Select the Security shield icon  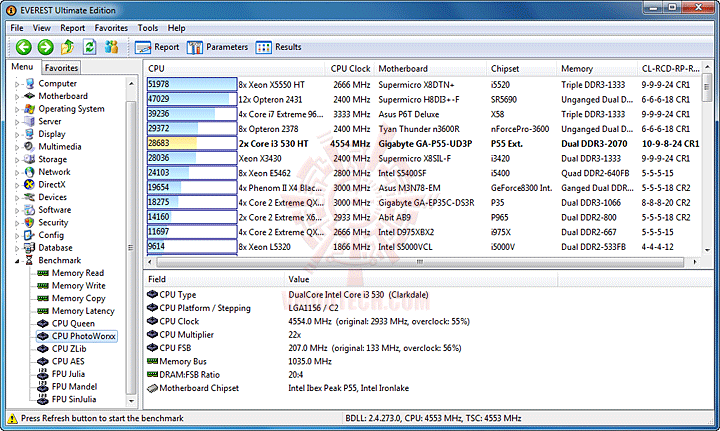coord(30,222)
